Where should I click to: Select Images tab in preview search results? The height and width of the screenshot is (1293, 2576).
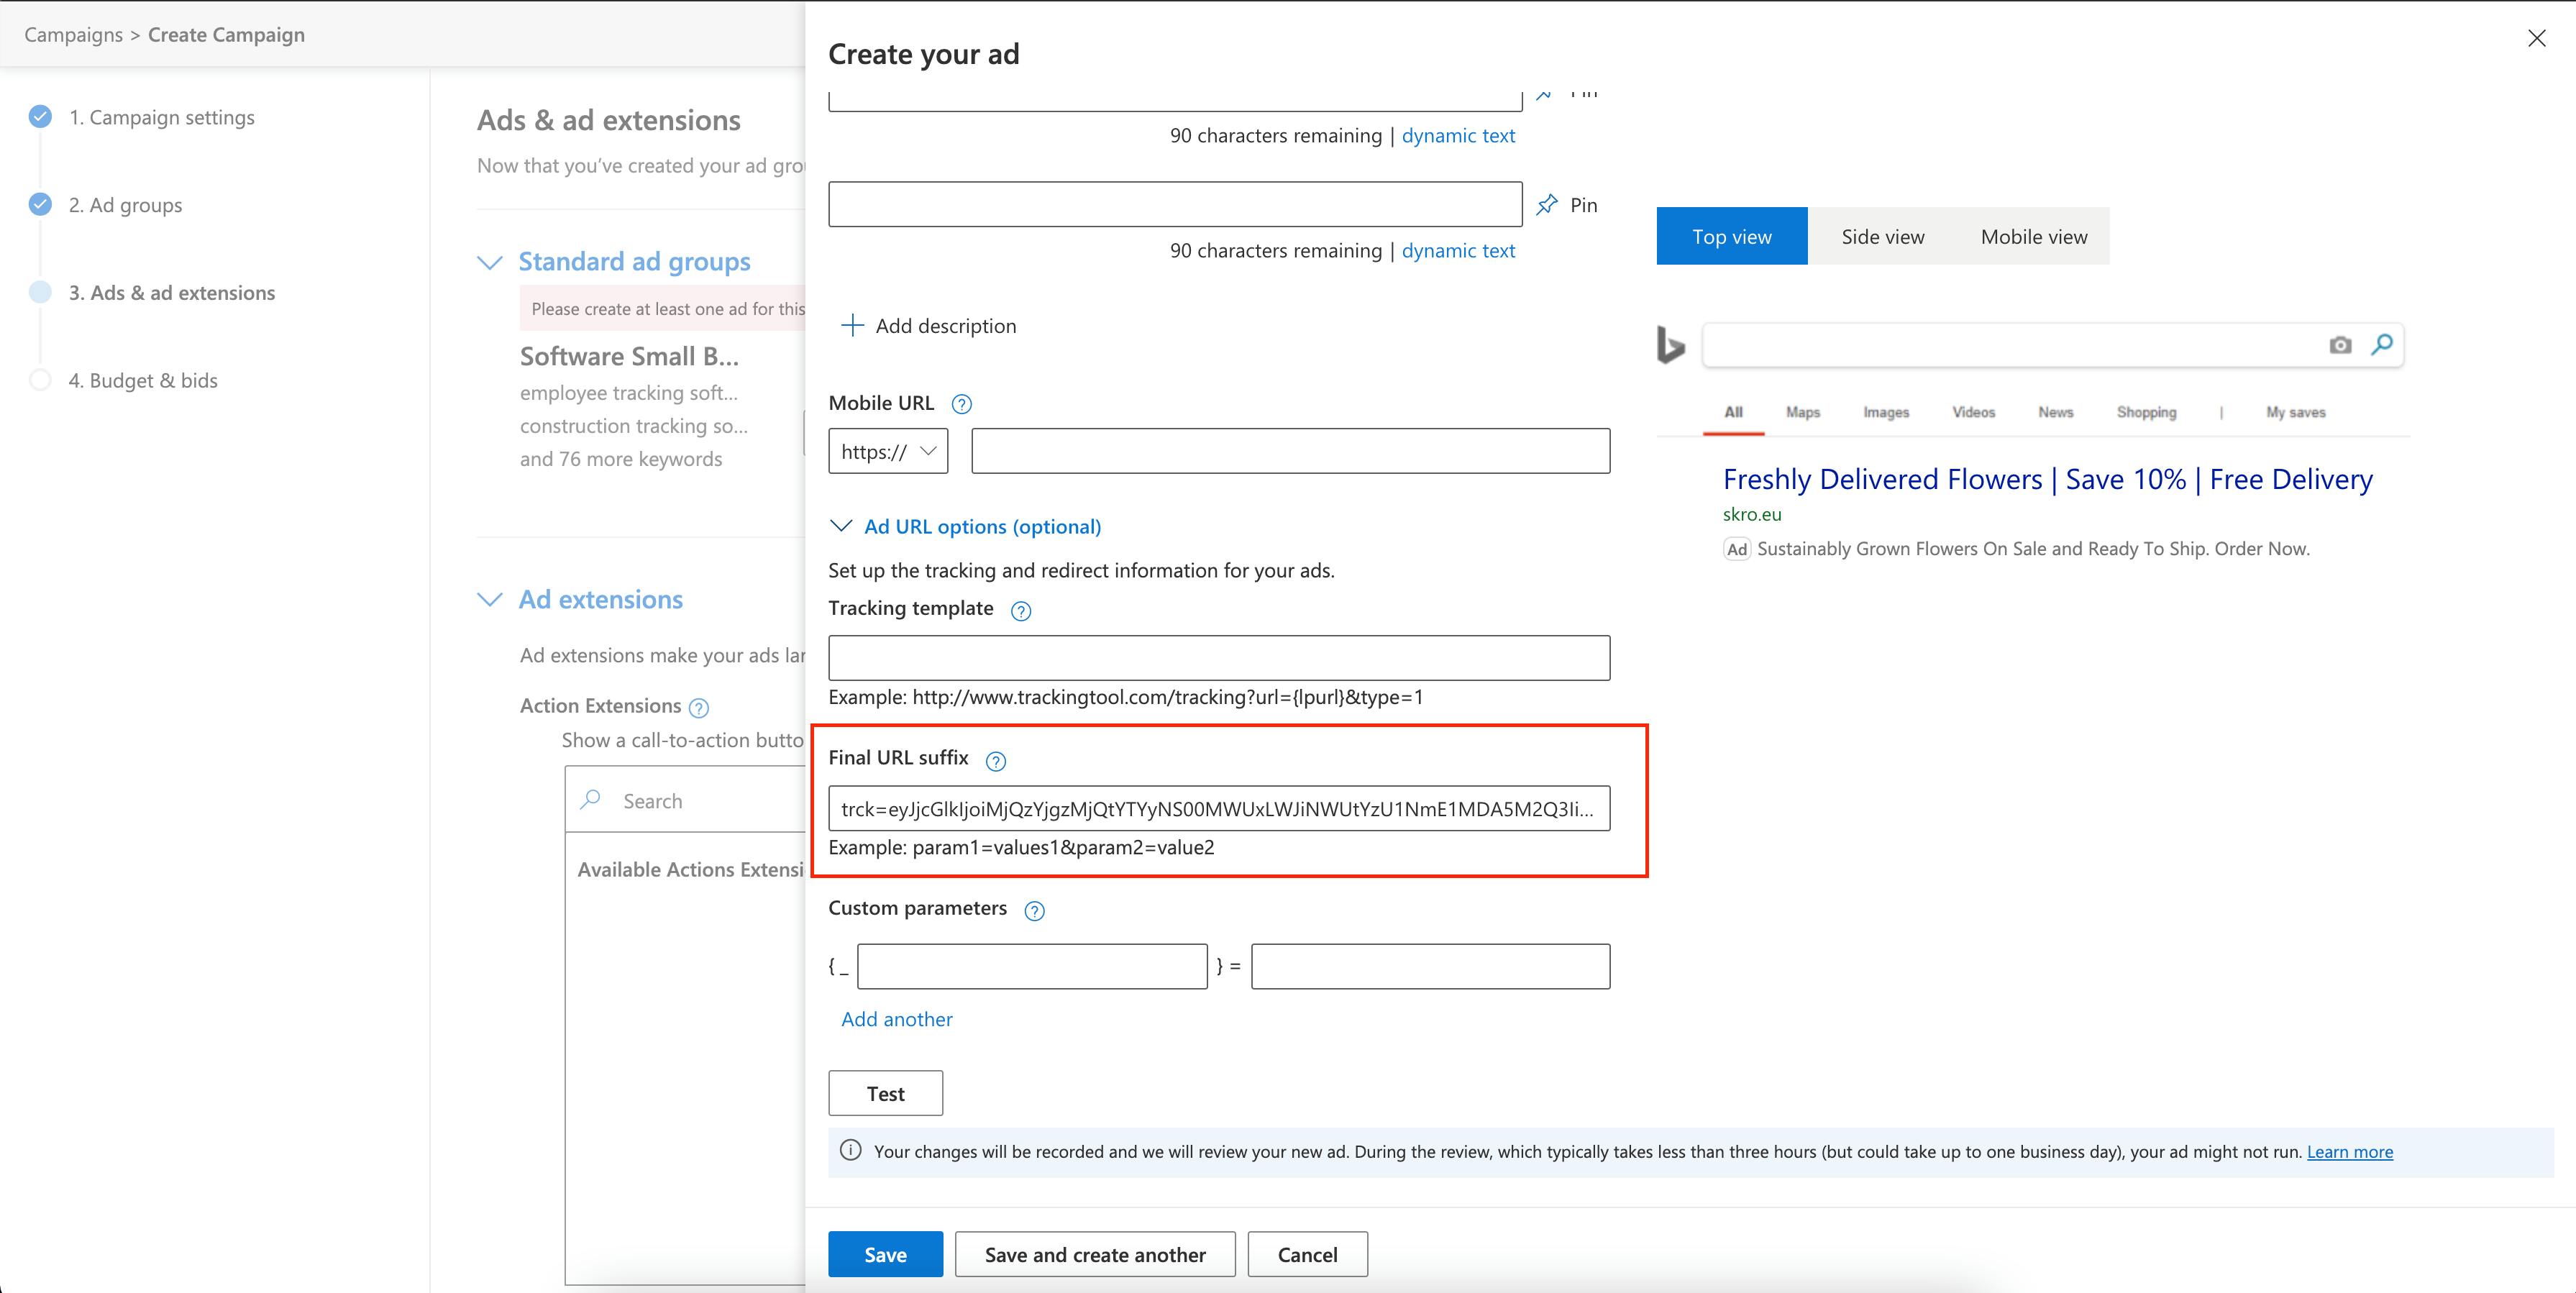(x=1885, y=412)
